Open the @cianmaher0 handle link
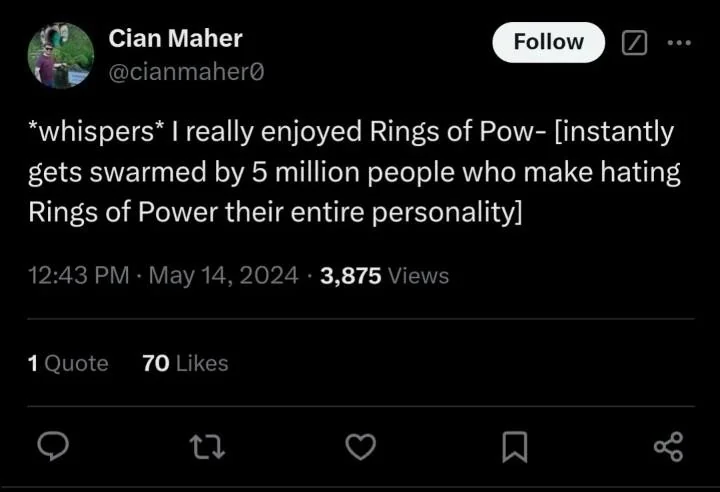 [186, 72]
